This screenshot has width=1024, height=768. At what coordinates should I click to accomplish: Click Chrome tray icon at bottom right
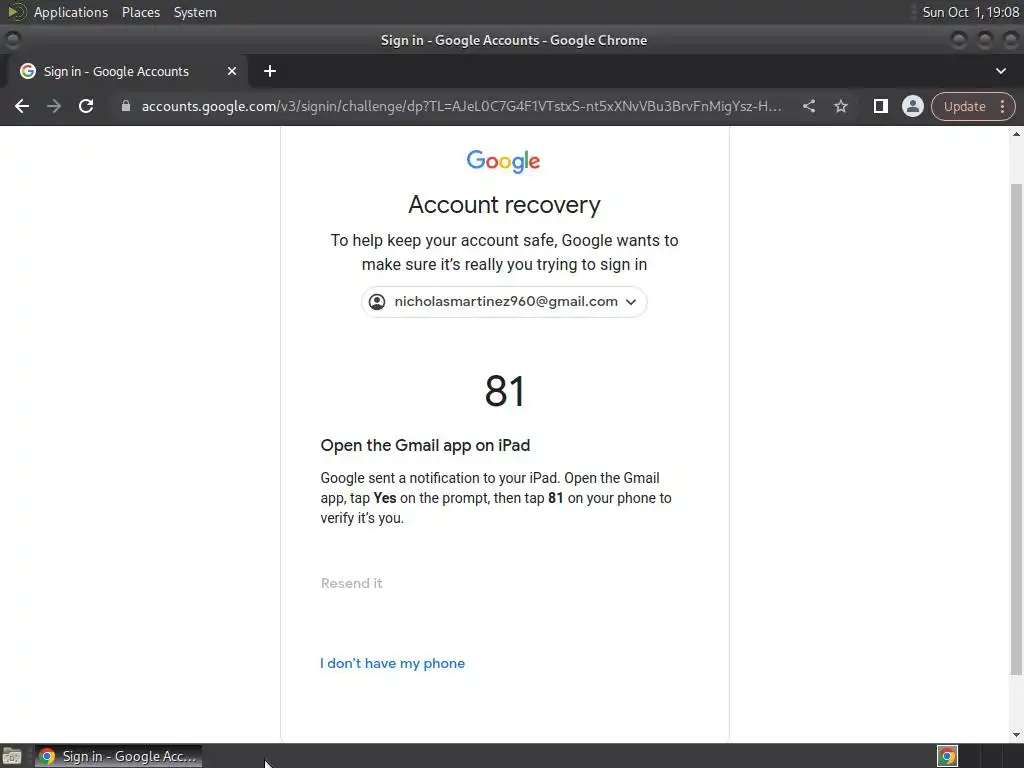947,756
